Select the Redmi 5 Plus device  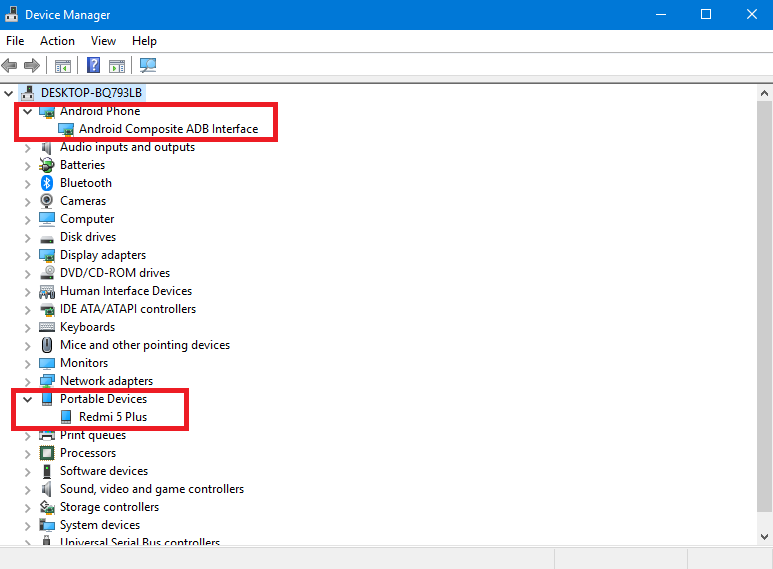click(113, 417)
